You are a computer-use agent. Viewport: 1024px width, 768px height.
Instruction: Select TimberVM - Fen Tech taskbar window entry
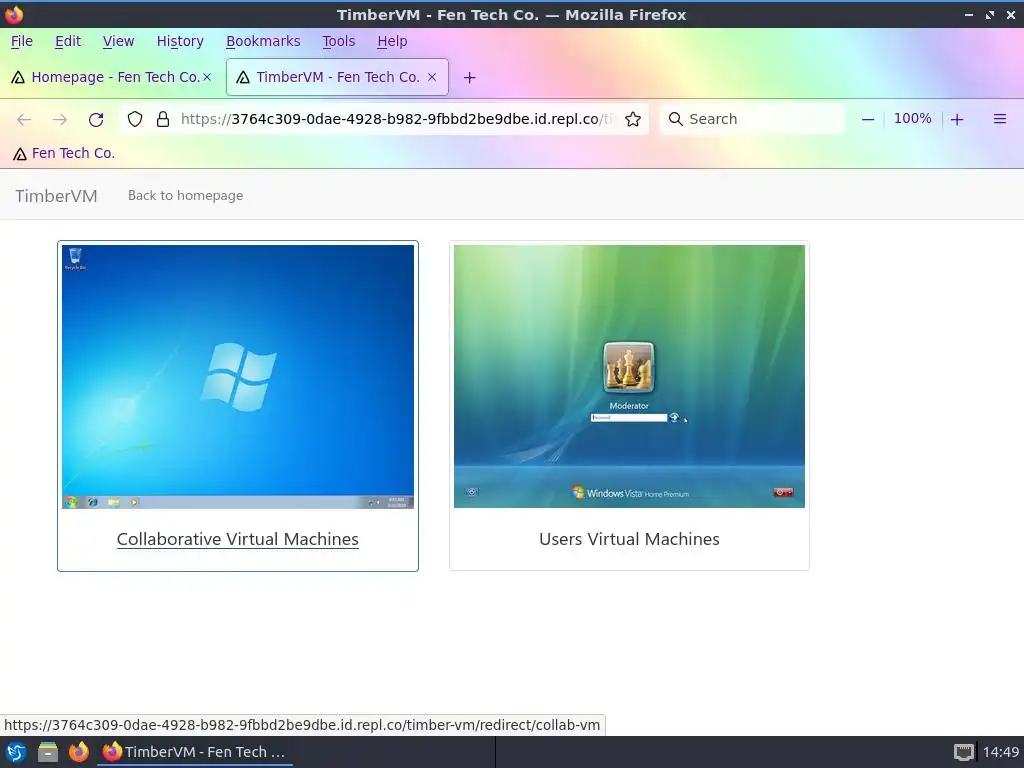(195, 752)
